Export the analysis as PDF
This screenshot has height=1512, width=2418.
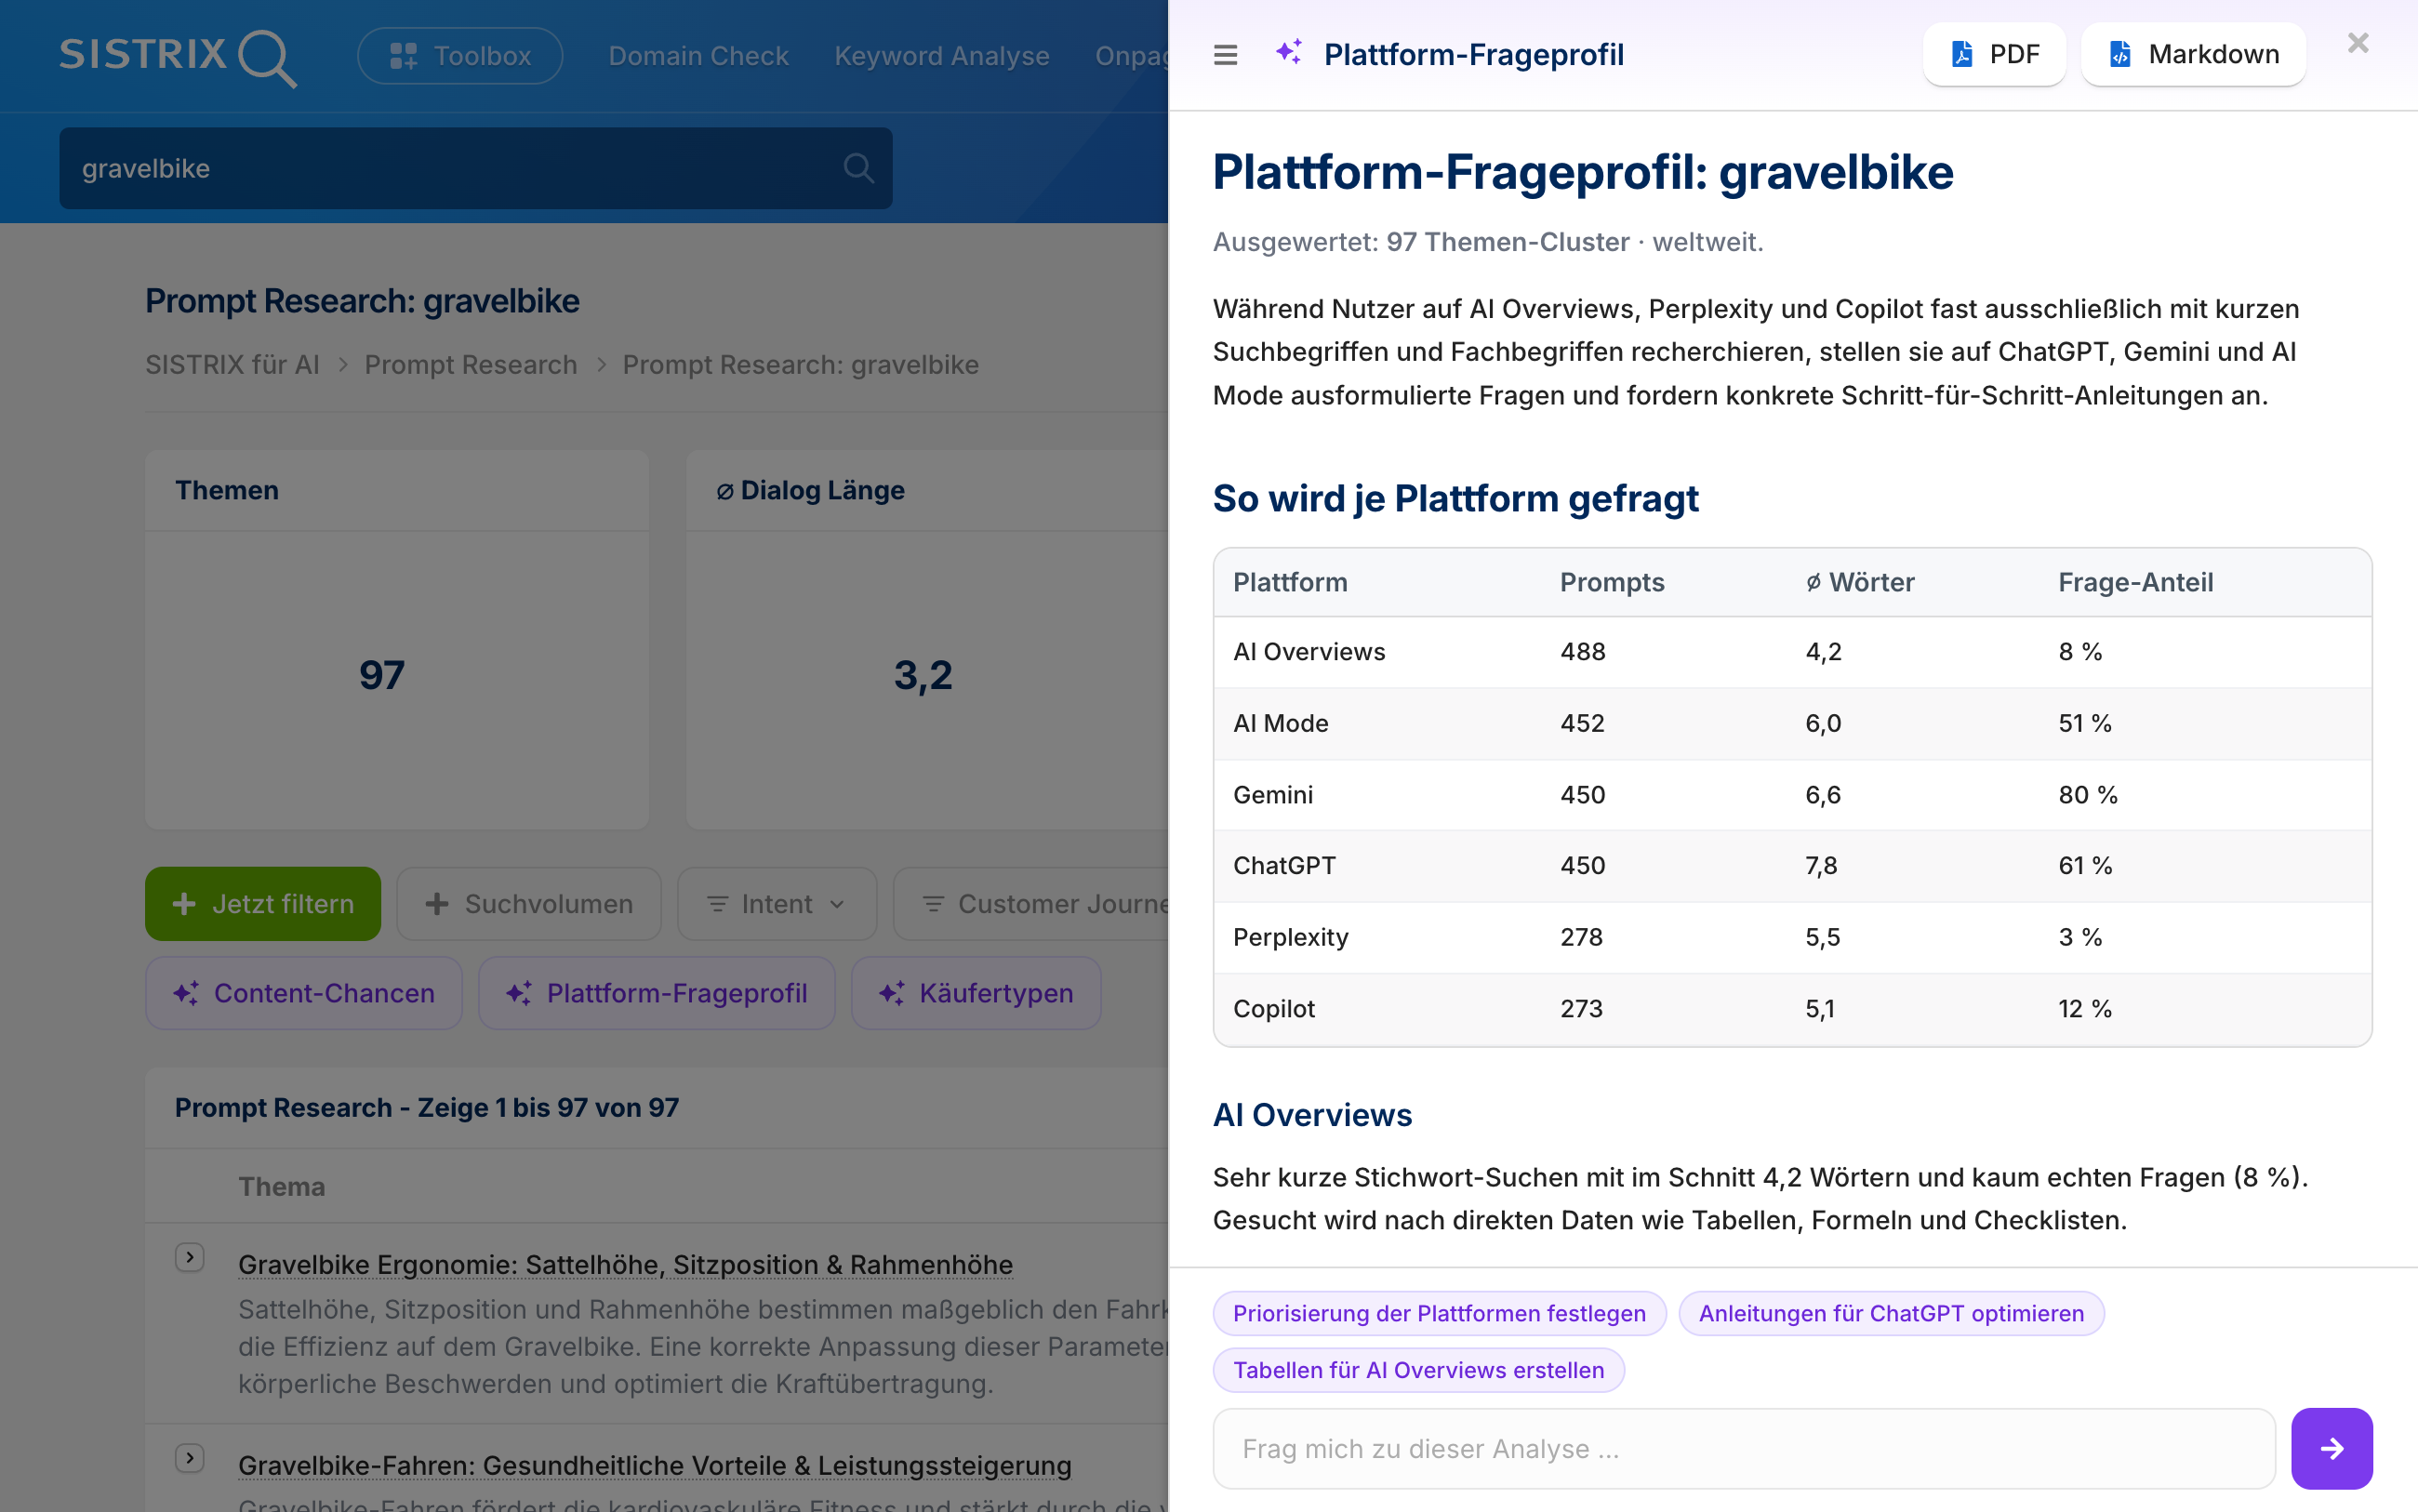[x=1994, y=54]
